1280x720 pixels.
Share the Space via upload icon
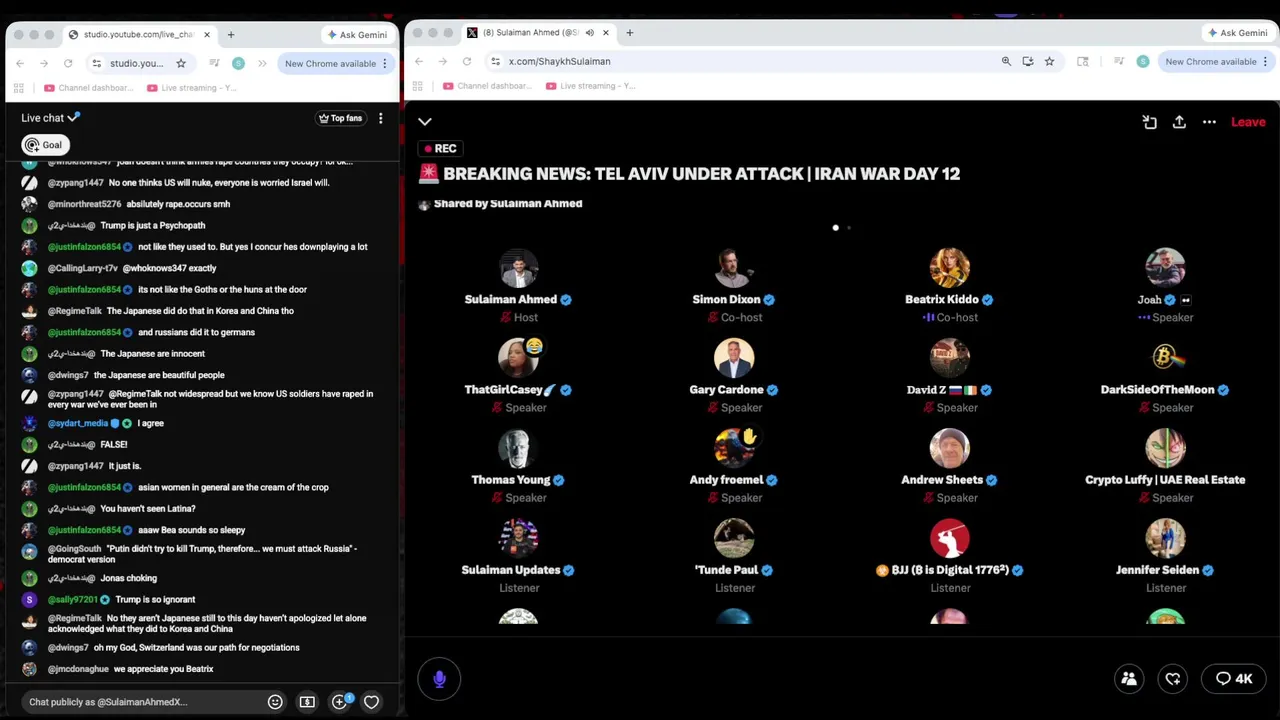click(x=1179, y=122)
